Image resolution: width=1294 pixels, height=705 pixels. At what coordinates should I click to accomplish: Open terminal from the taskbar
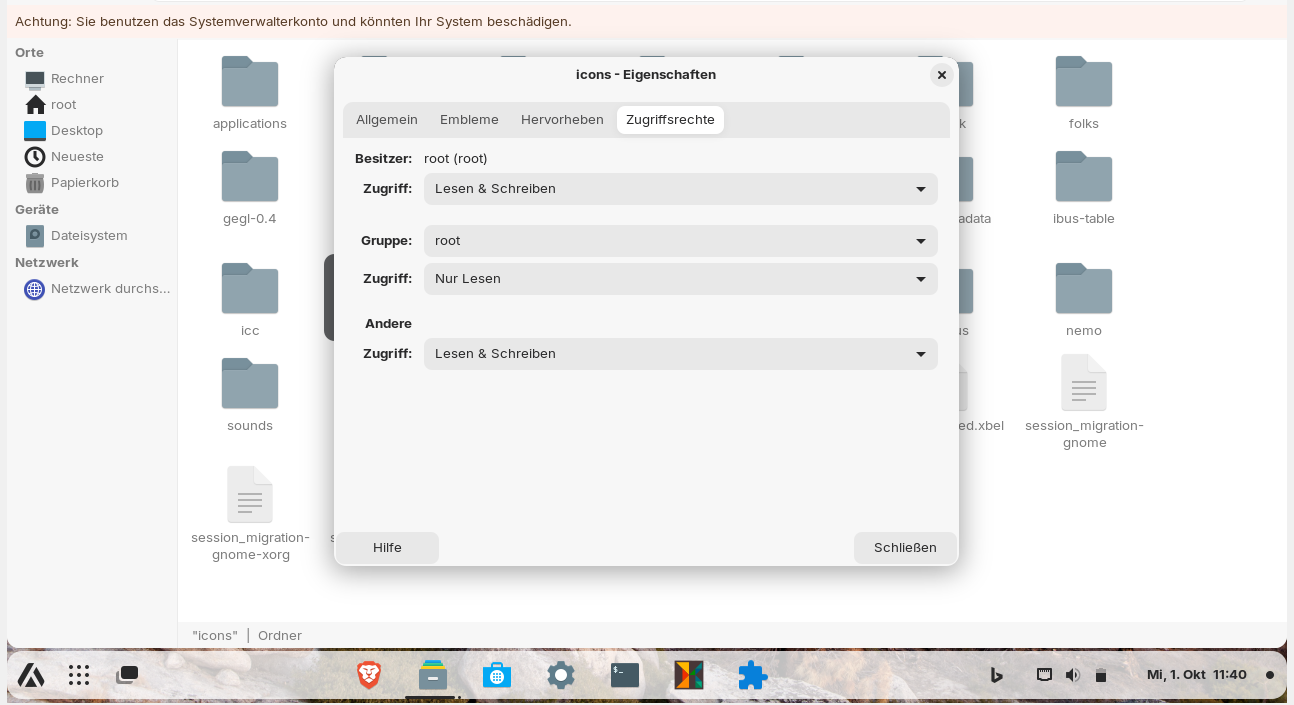pyautogui.click(x=625, y=675)
